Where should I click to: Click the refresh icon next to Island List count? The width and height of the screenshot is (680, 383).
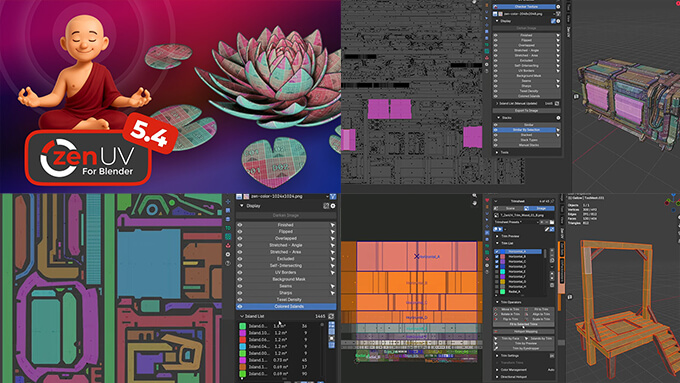[331, 316]
